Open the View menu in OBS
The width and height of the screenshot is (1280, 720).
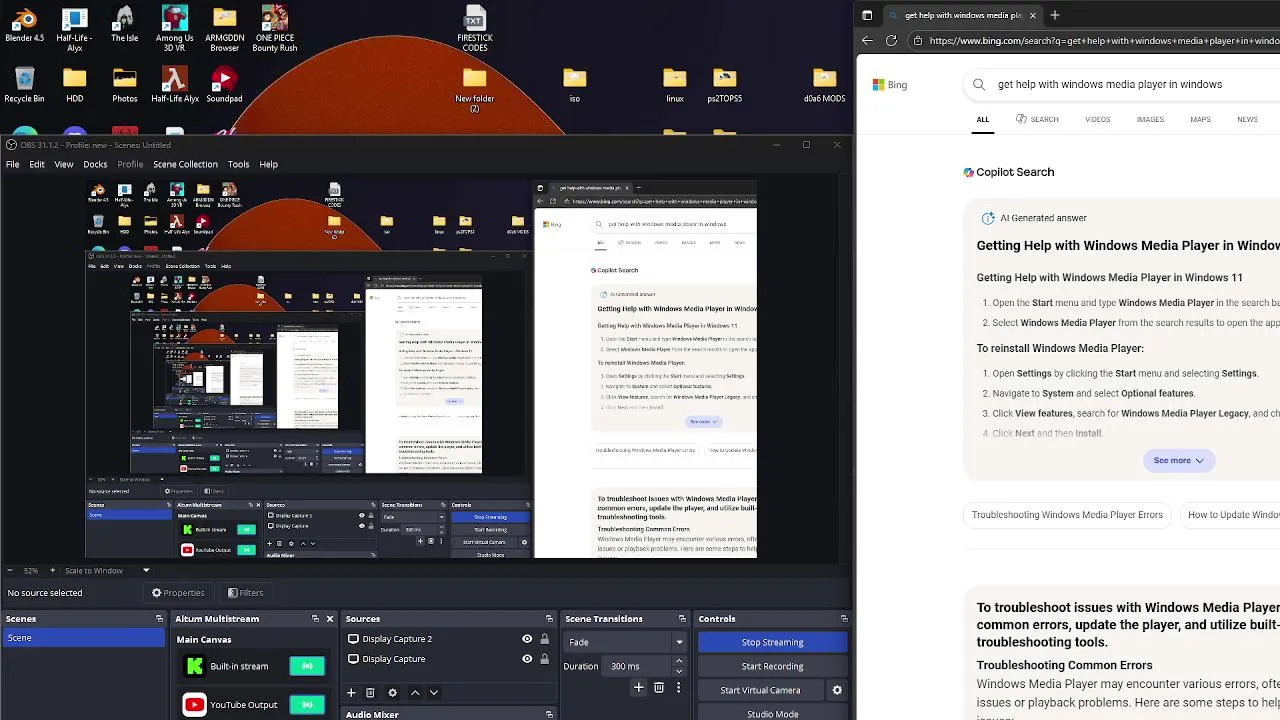64,164
